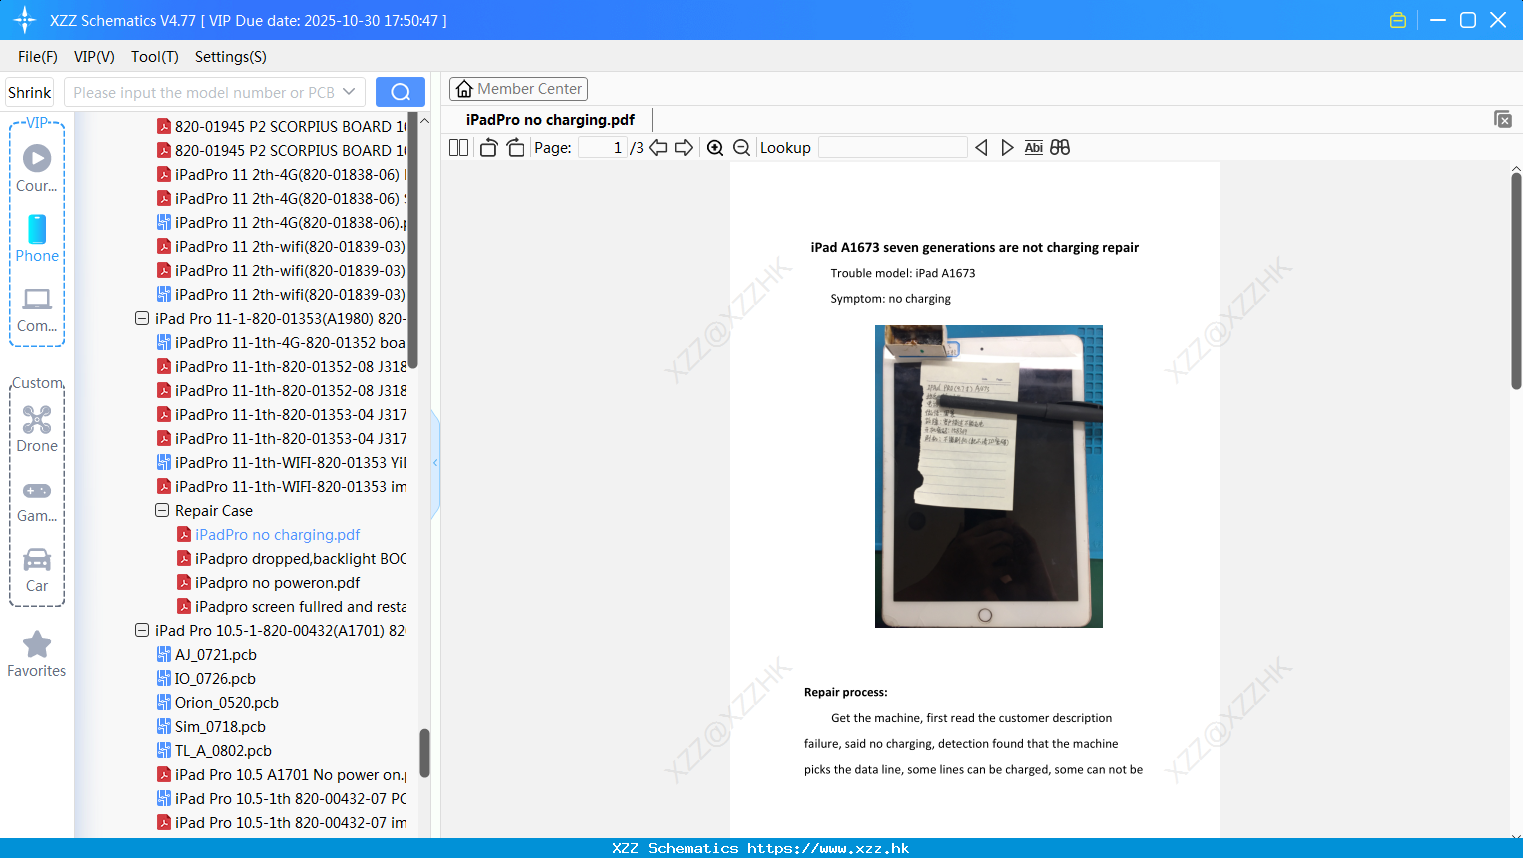Click the binoculars search icon
This screenshot has width=1523, height=858.
(1060, 147)
